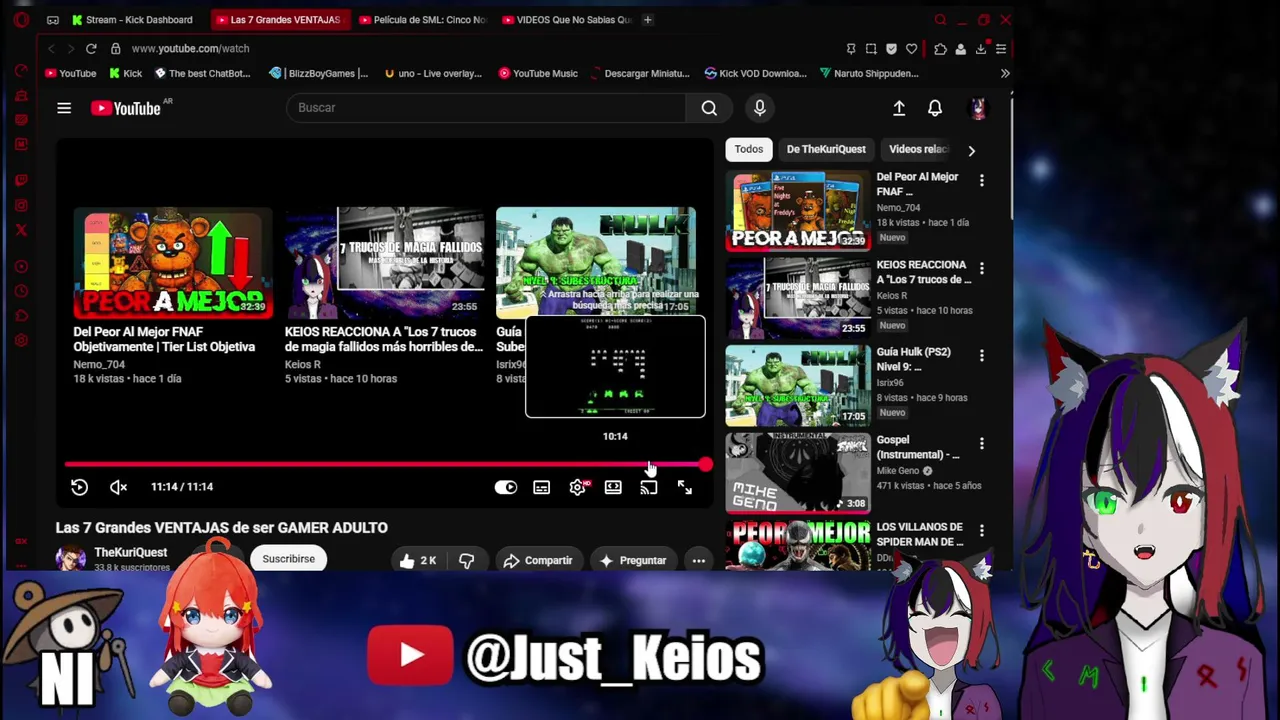Open the player settings gear
The height and width of the screenshot is (720, 1280).
click(x=577, y=487)
